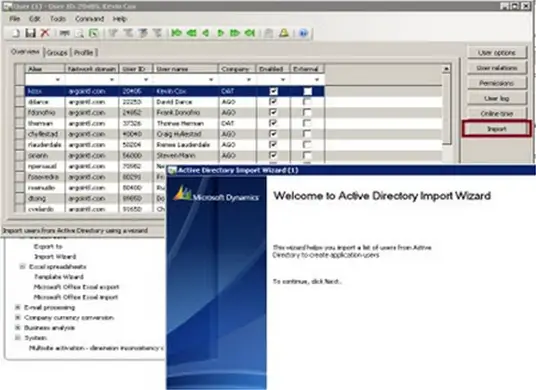Click the New record toolbar icon
The image size is (536, 390).
(16, 33)
